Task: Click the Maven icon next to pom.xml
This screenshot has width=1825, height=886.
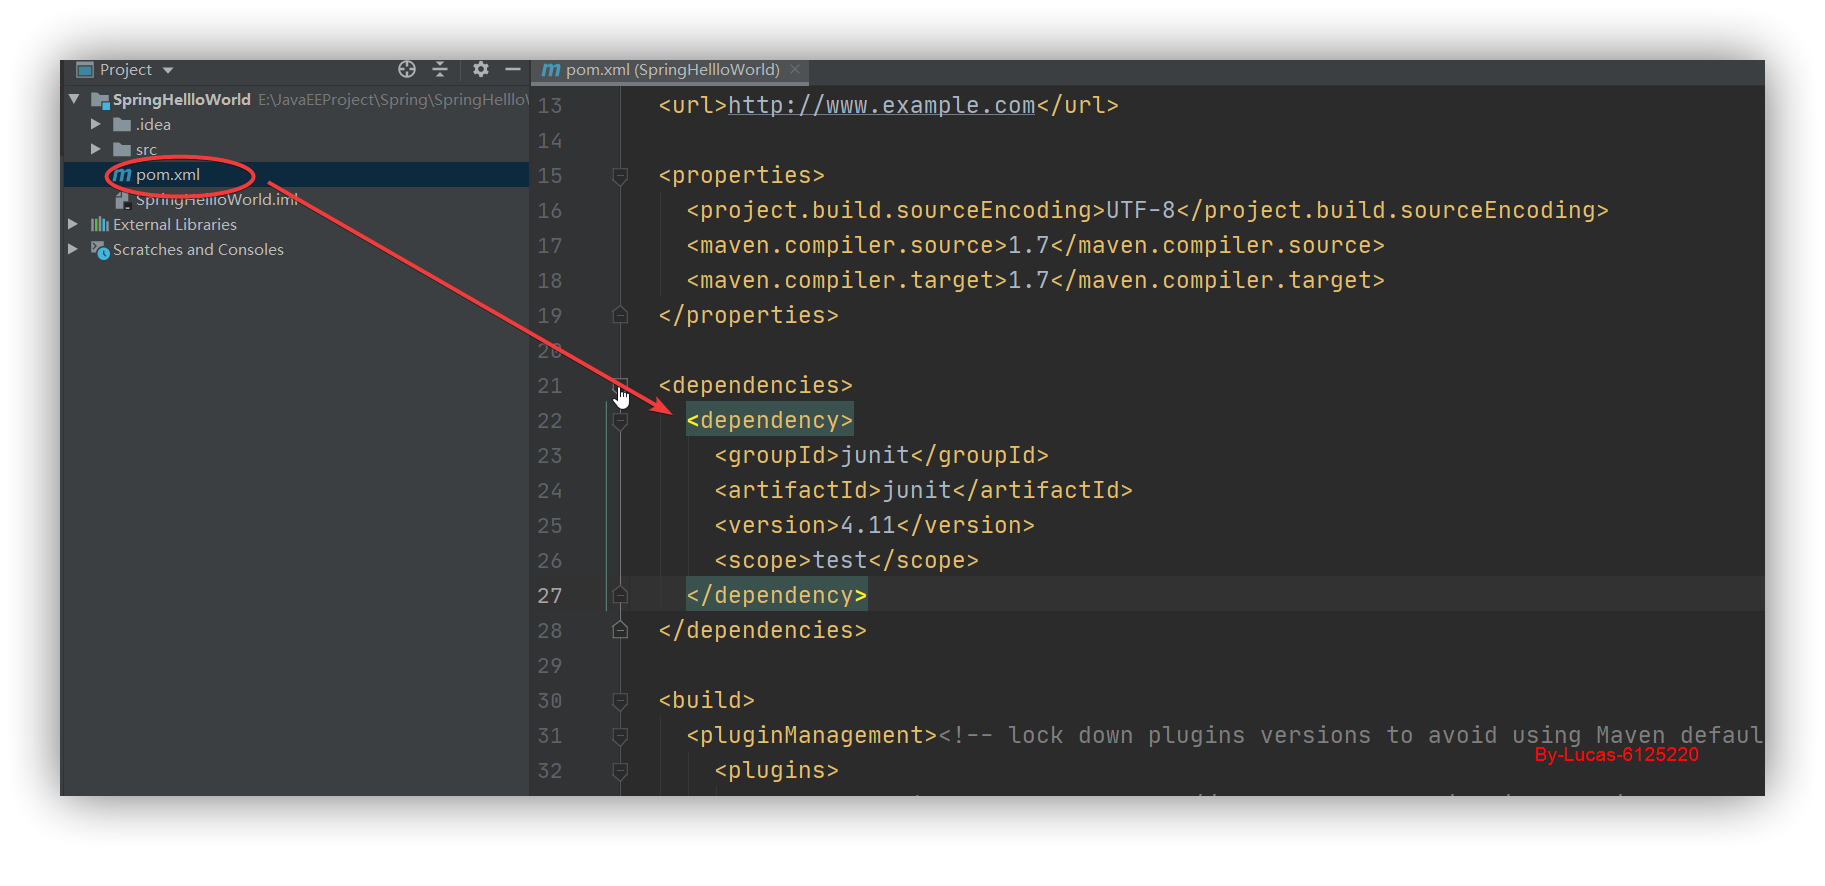Action: tap(122, 175)
